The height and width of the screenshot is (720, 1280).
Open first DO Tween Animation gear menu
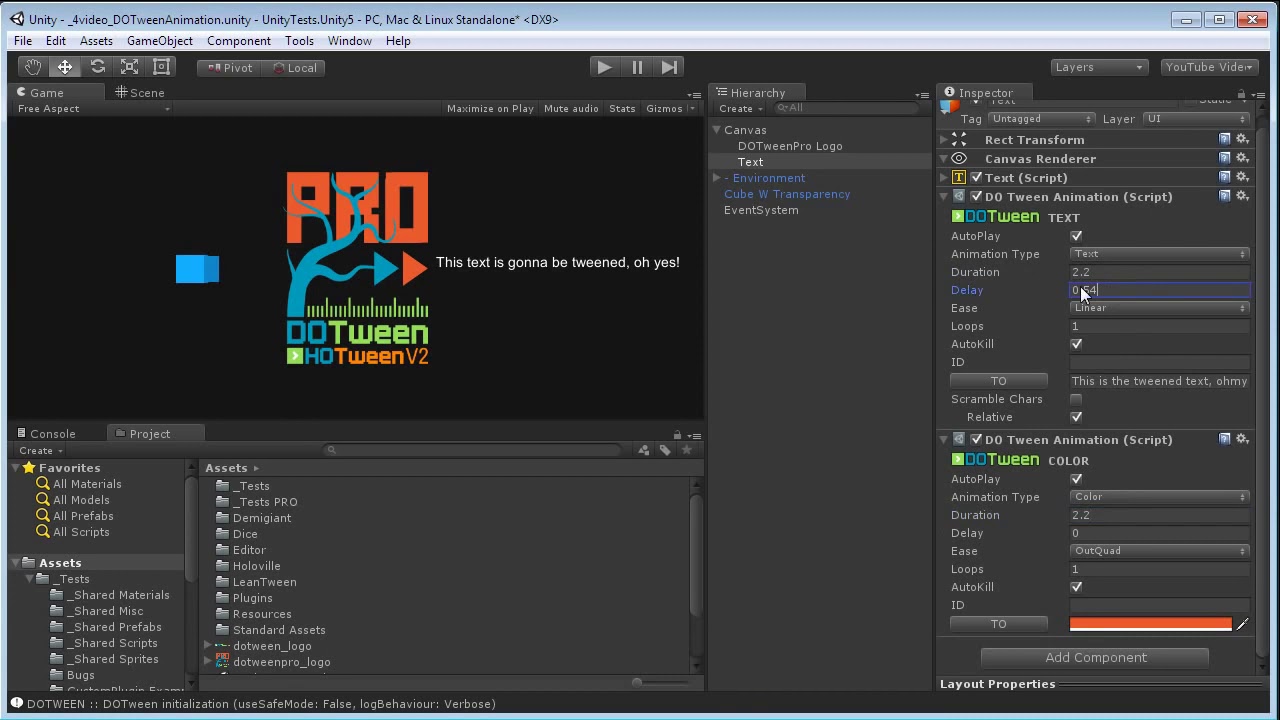(1242, 196)
